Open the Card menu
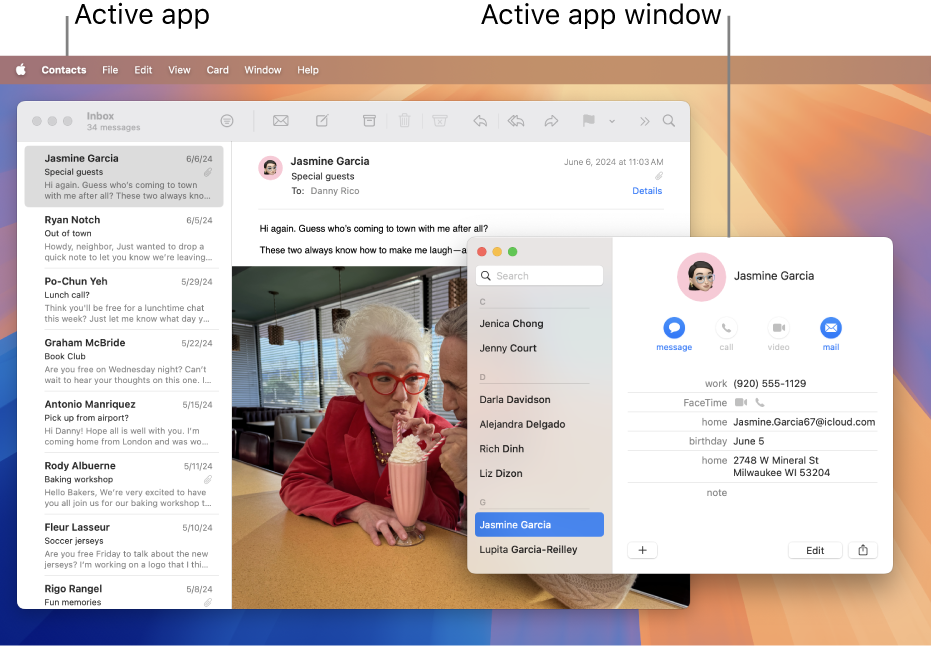 [x=217, y=70]
